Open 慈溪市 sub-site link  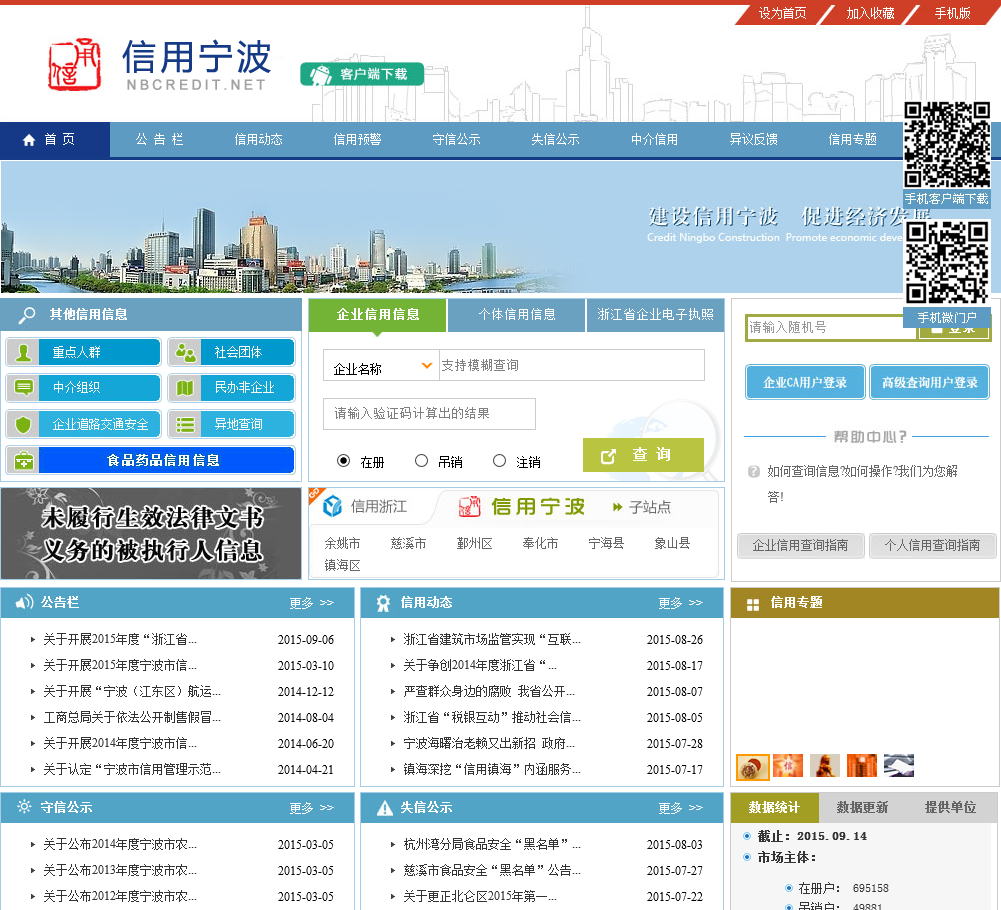click(409, 543)
